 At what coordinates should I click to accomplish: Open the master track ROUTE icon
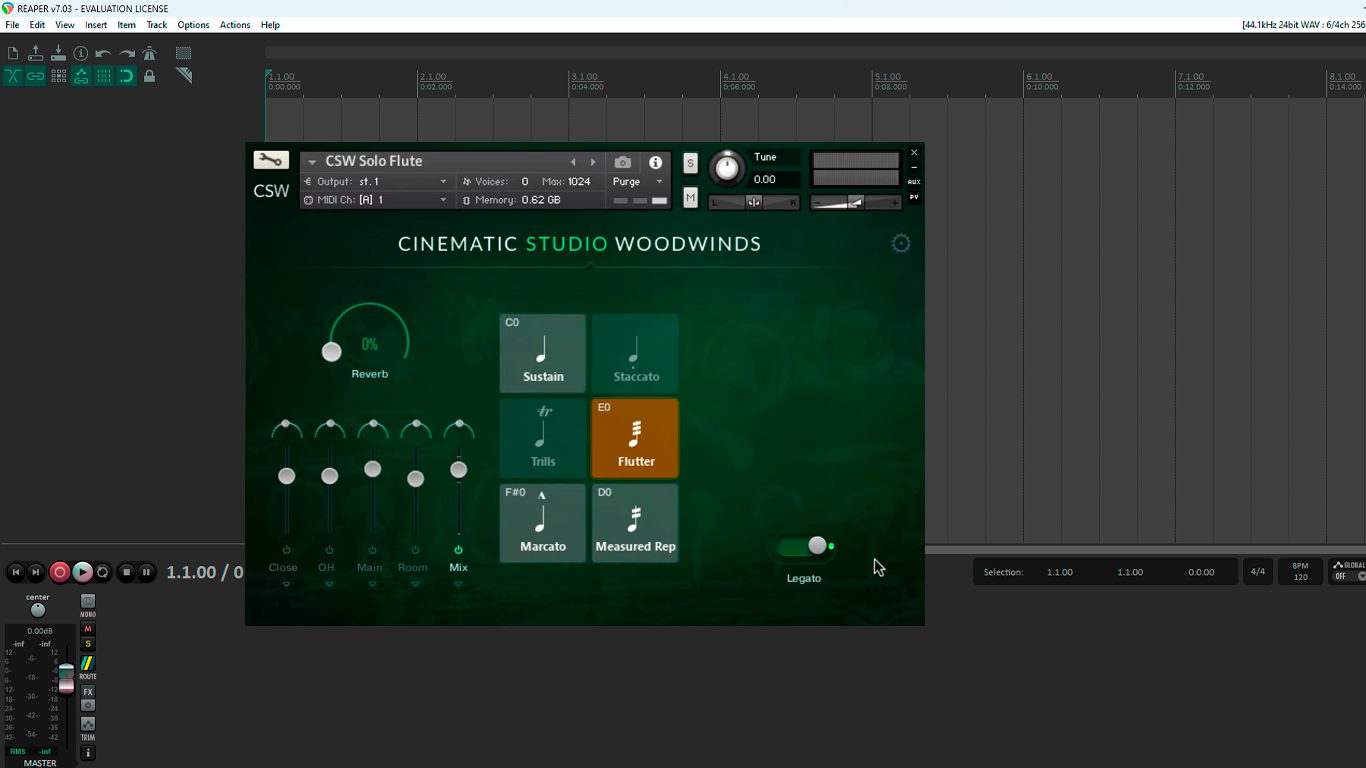point(88,664)
